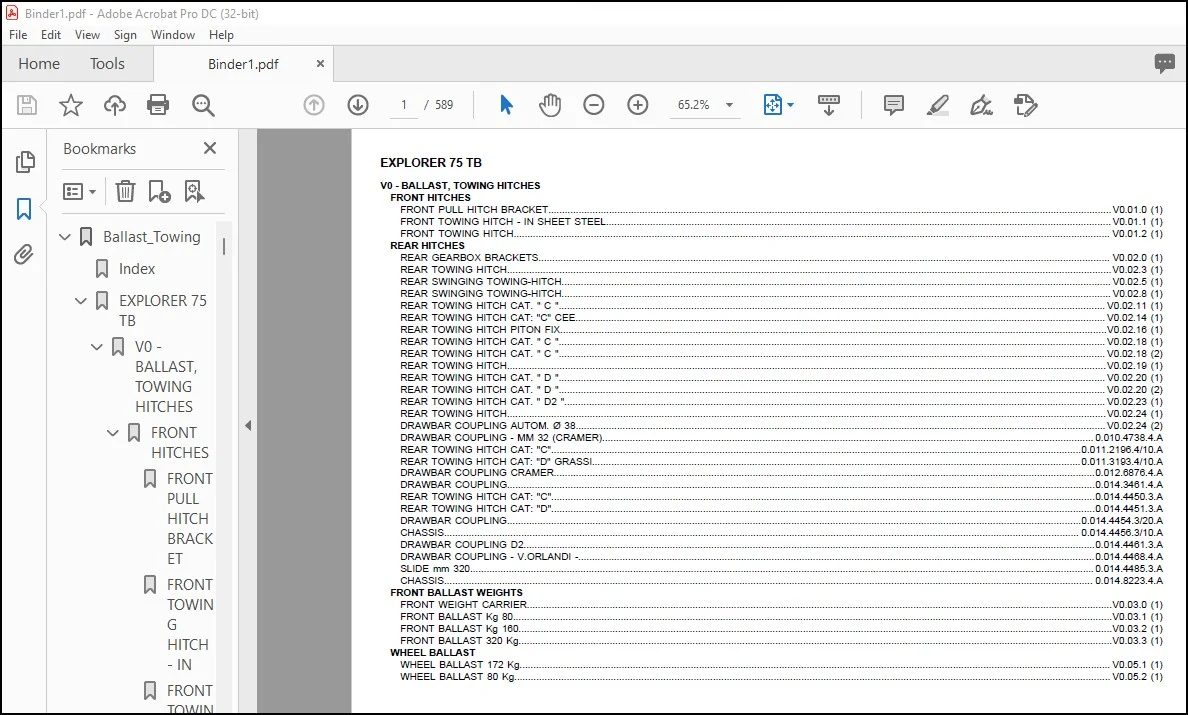Click the fit page view icon
1188x715 pixels.
[x=772, y=105]
